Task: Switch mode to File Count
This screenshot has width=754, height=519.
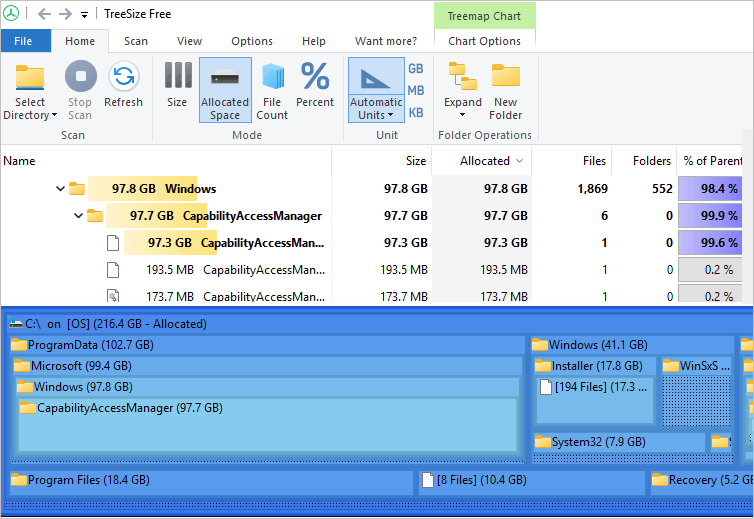Action: (272, 91)
